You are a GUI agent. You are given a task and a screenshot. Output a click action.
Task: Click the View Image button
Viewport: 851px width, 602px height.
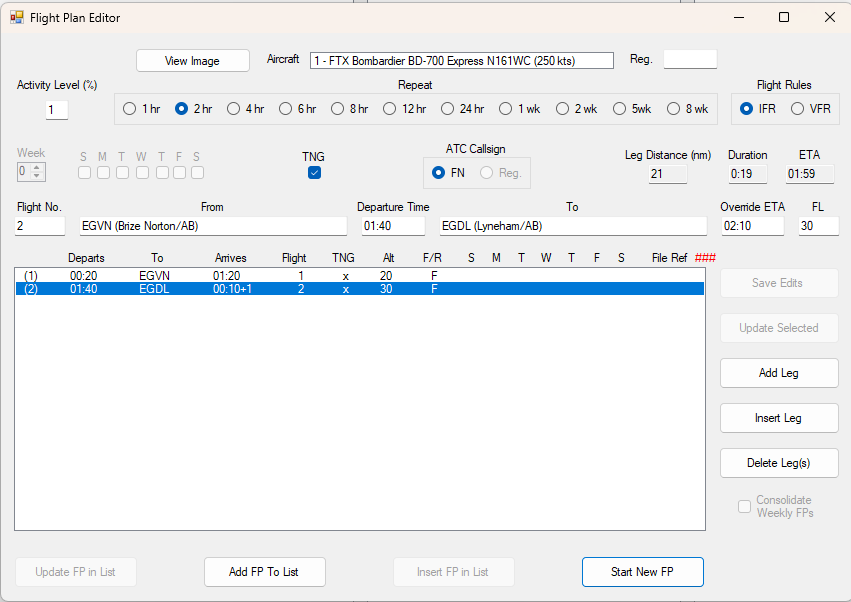click(x=192, y=60)
